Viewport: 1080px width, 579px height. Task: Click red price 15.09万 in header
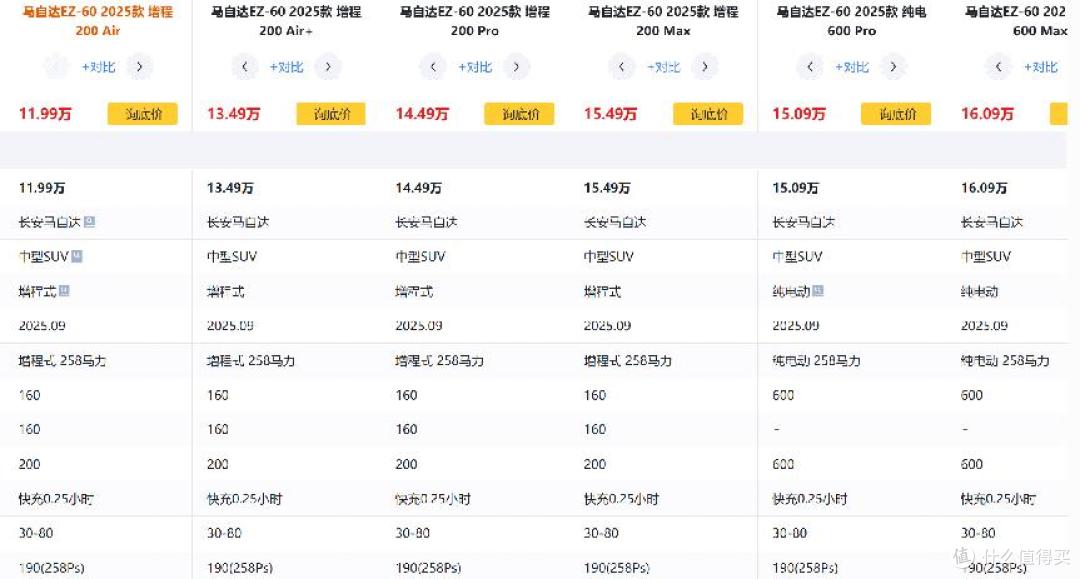[x=799, y=114]
